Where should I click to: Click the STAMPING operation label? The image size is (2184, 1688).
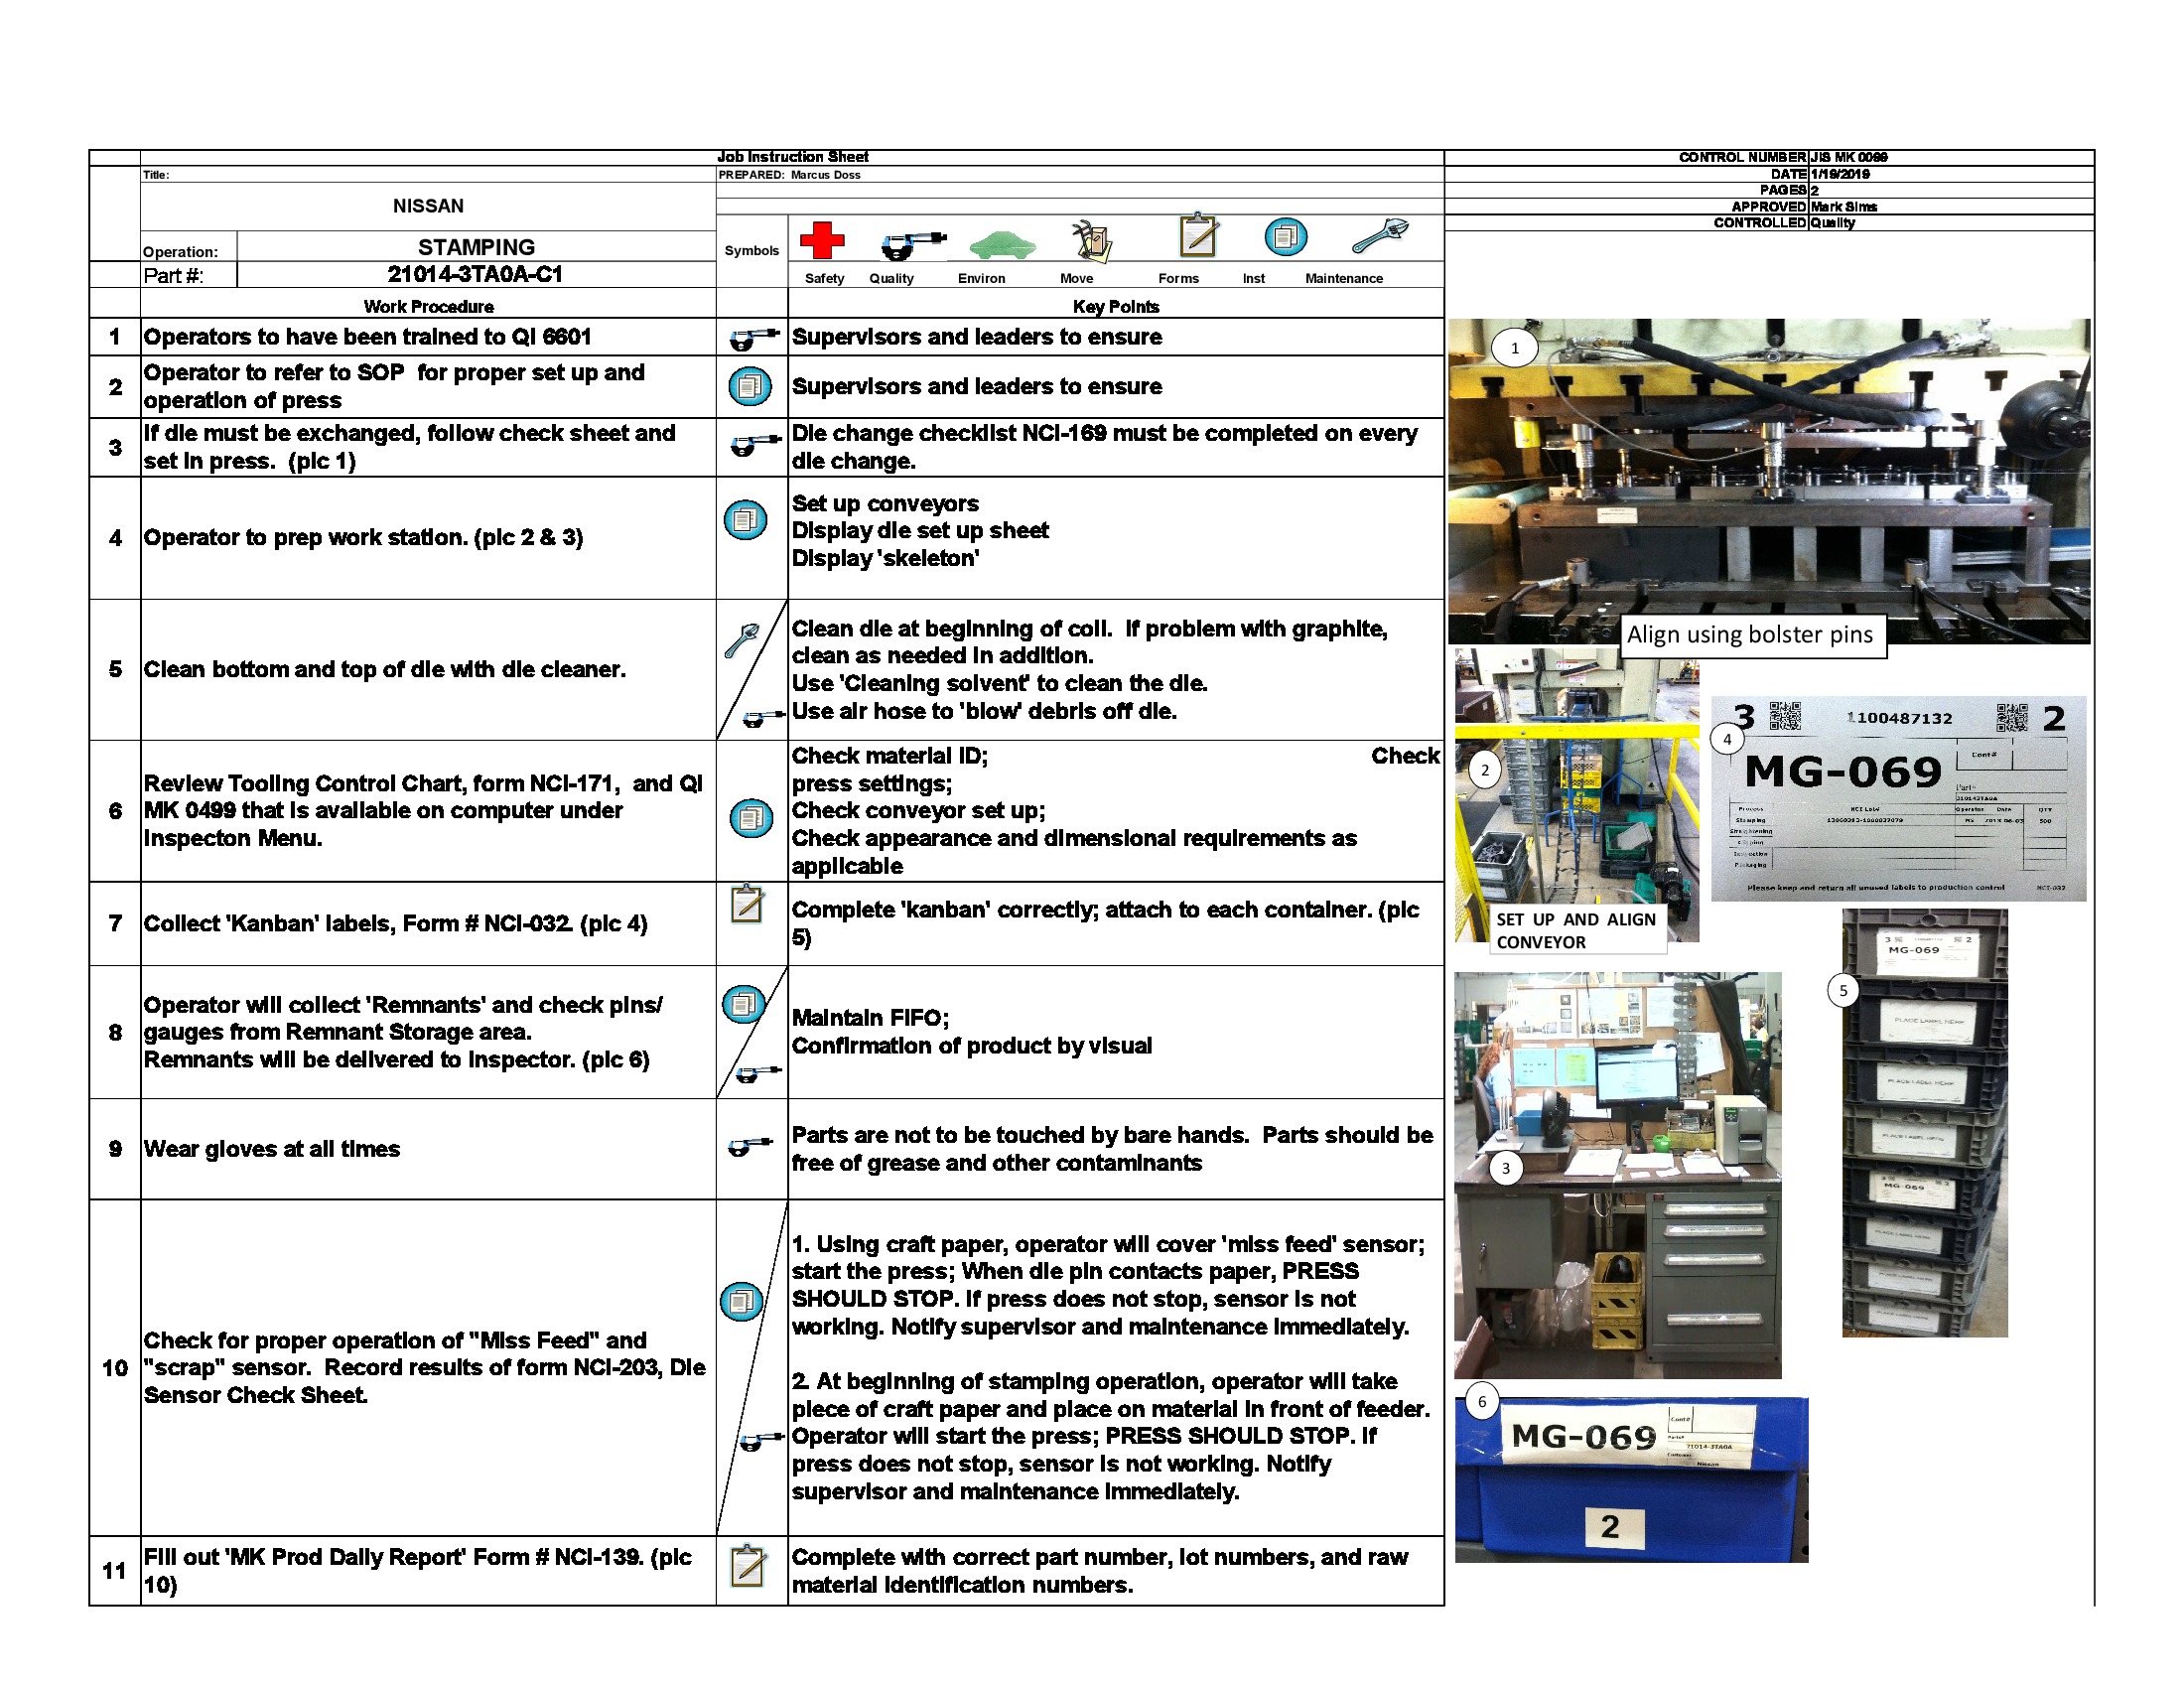[477, 246]
